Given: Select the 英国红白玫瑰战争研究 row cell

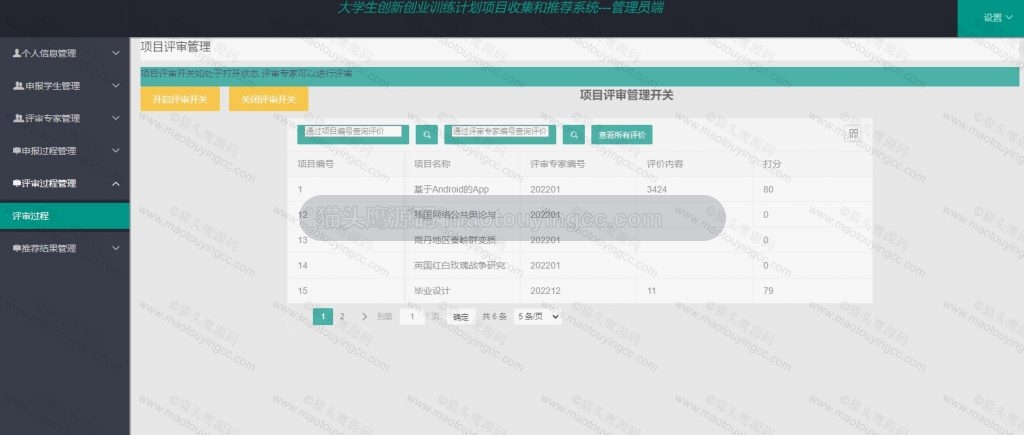Looking at the screenshot, I should tap(462, 266).
